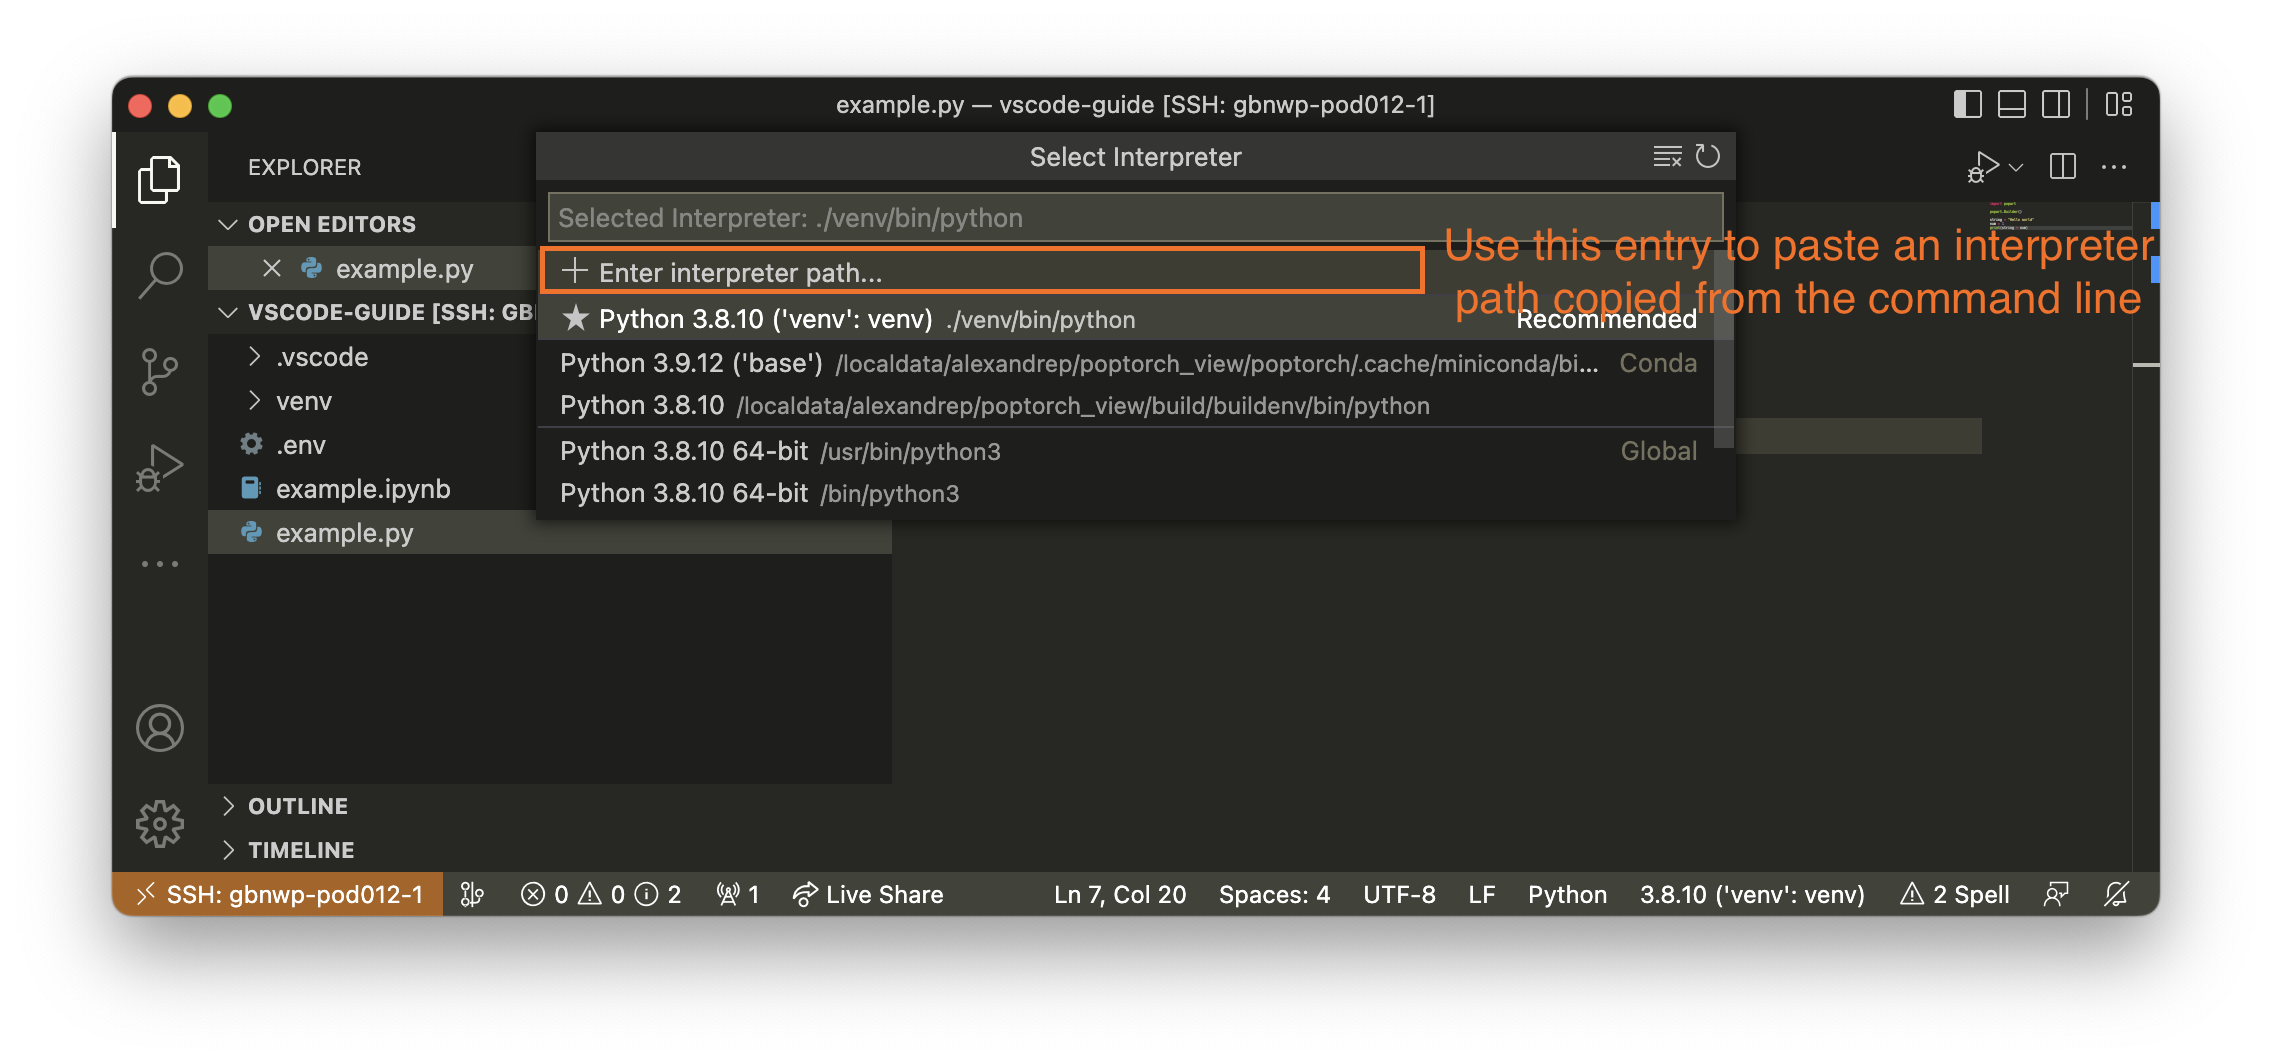Screen dimensions: 2272x1064
Task: Open the Accounts menu icon
Action: 160,728
